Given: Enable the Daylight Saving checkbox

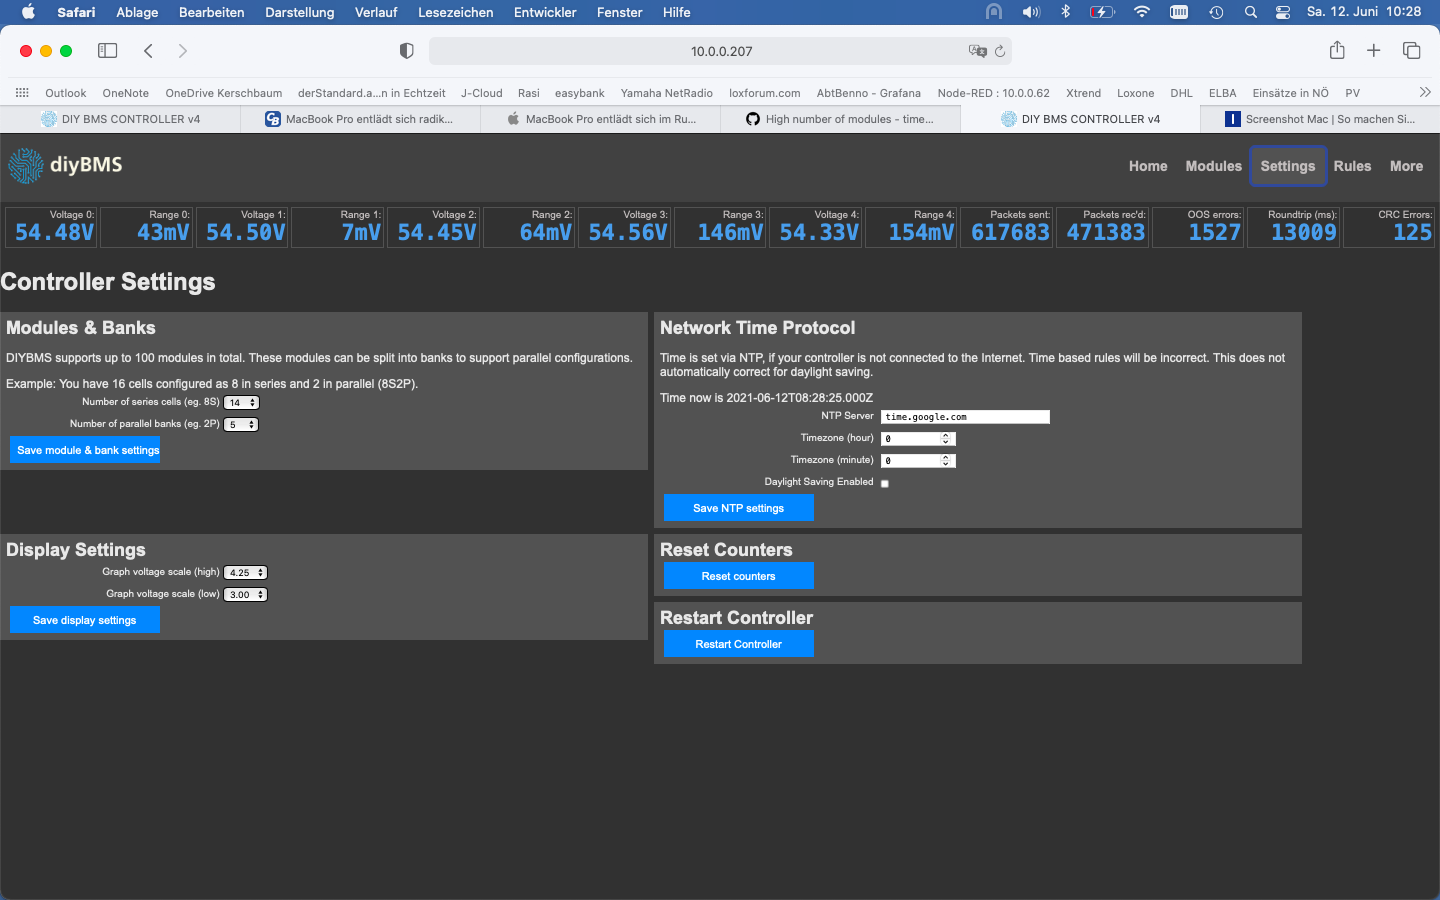Looking at the screenshot, I should [885, 483].
